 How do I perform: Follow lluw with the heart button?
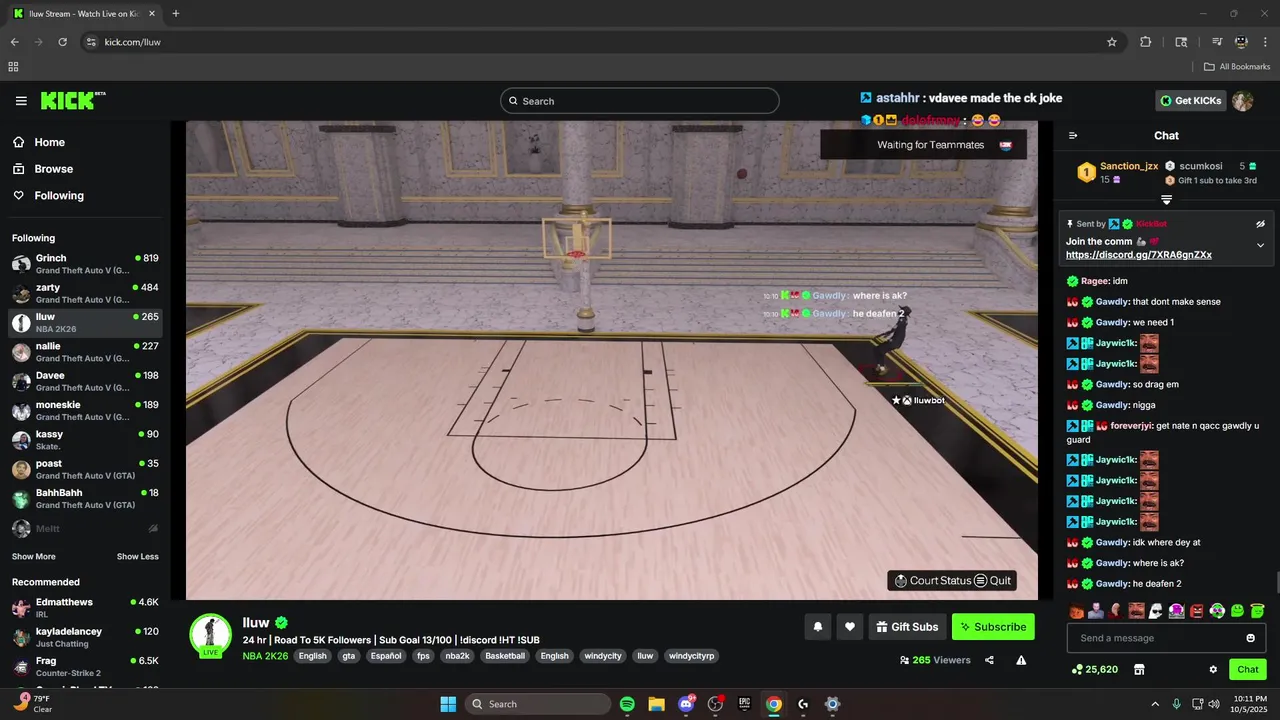(850, 627)
